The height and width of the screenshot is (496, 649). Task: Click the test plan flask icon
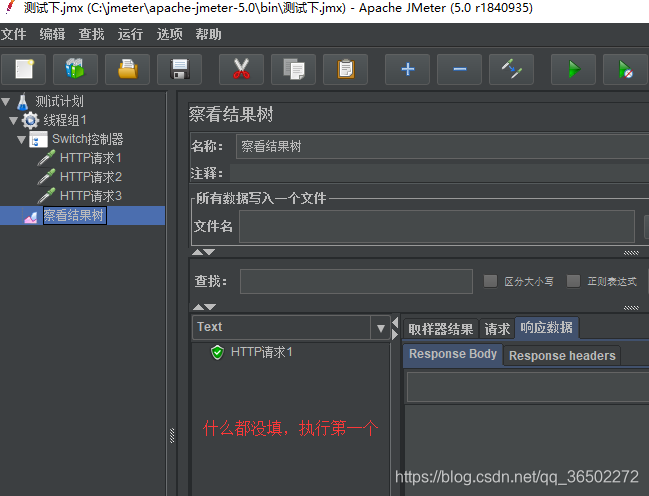(22, 101)
